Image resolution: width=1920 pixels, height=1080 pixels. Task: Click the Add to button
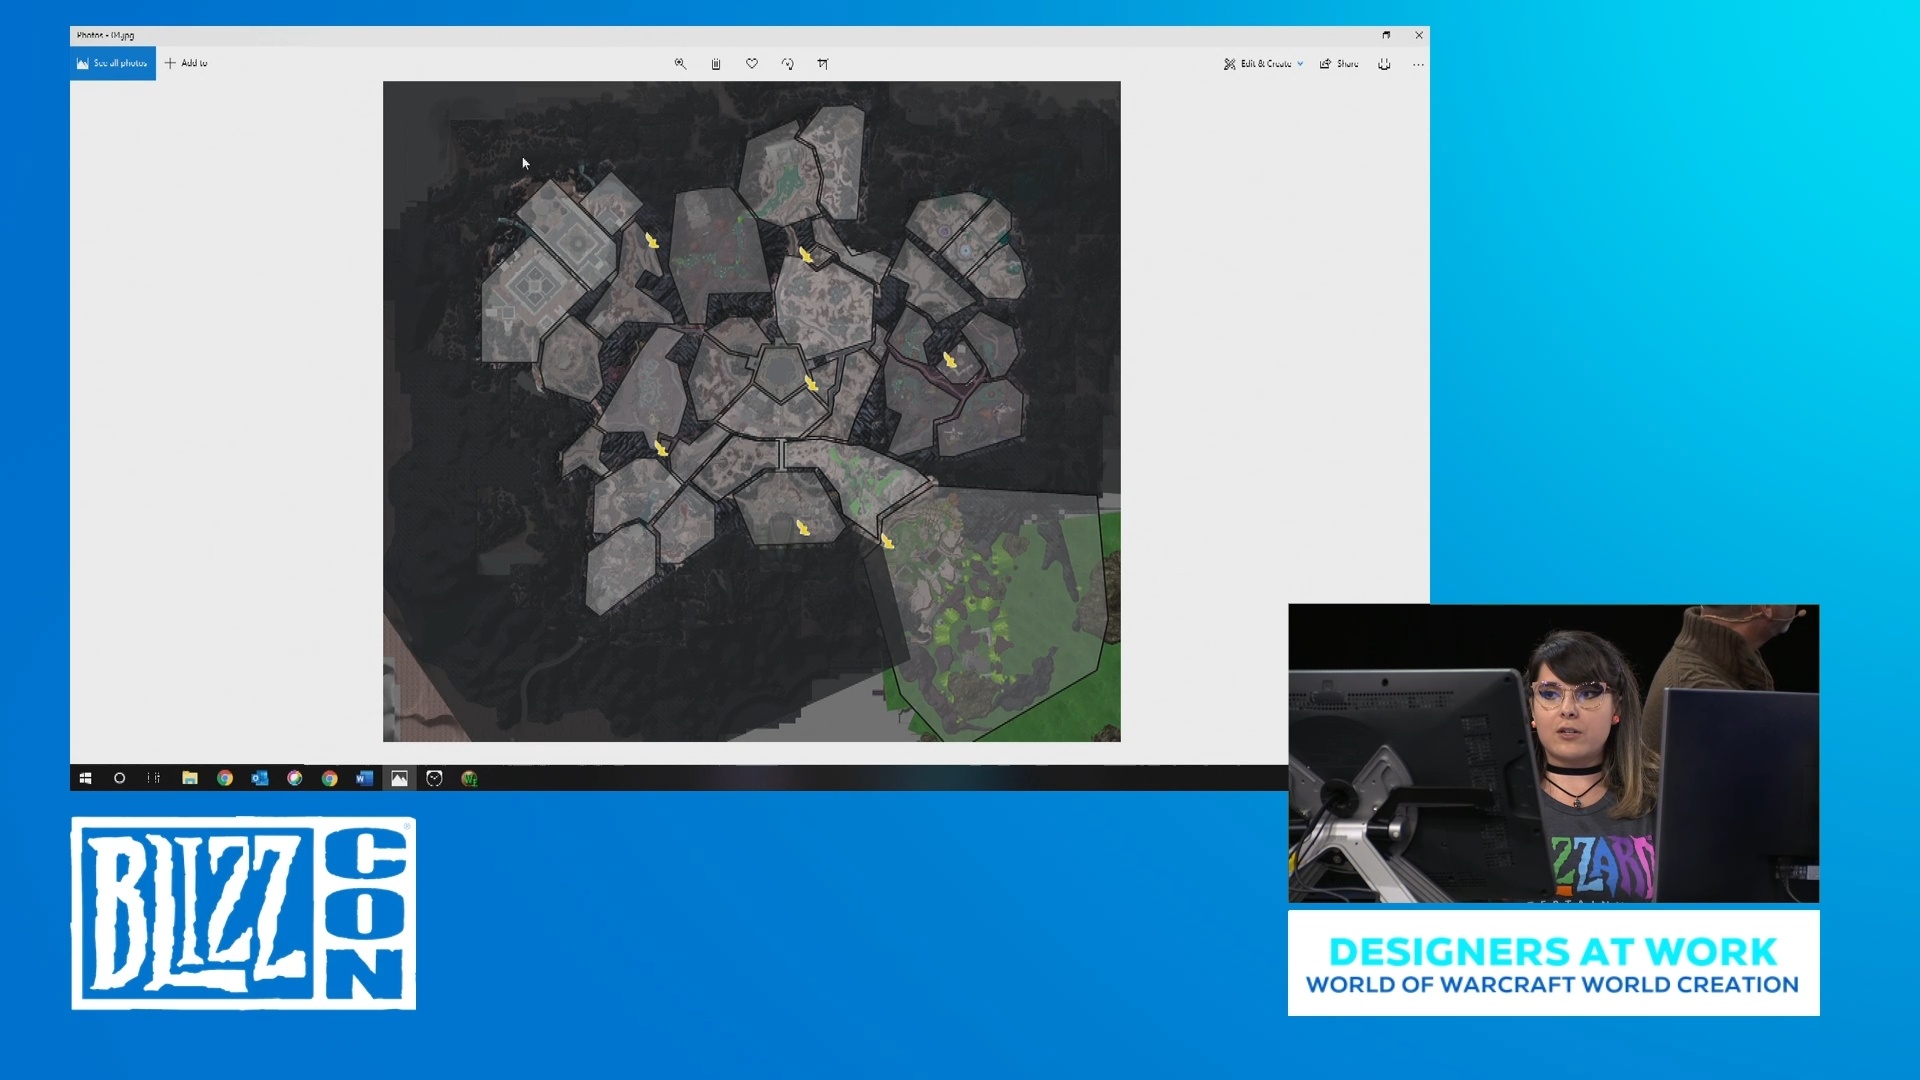[x=185, y=63]
